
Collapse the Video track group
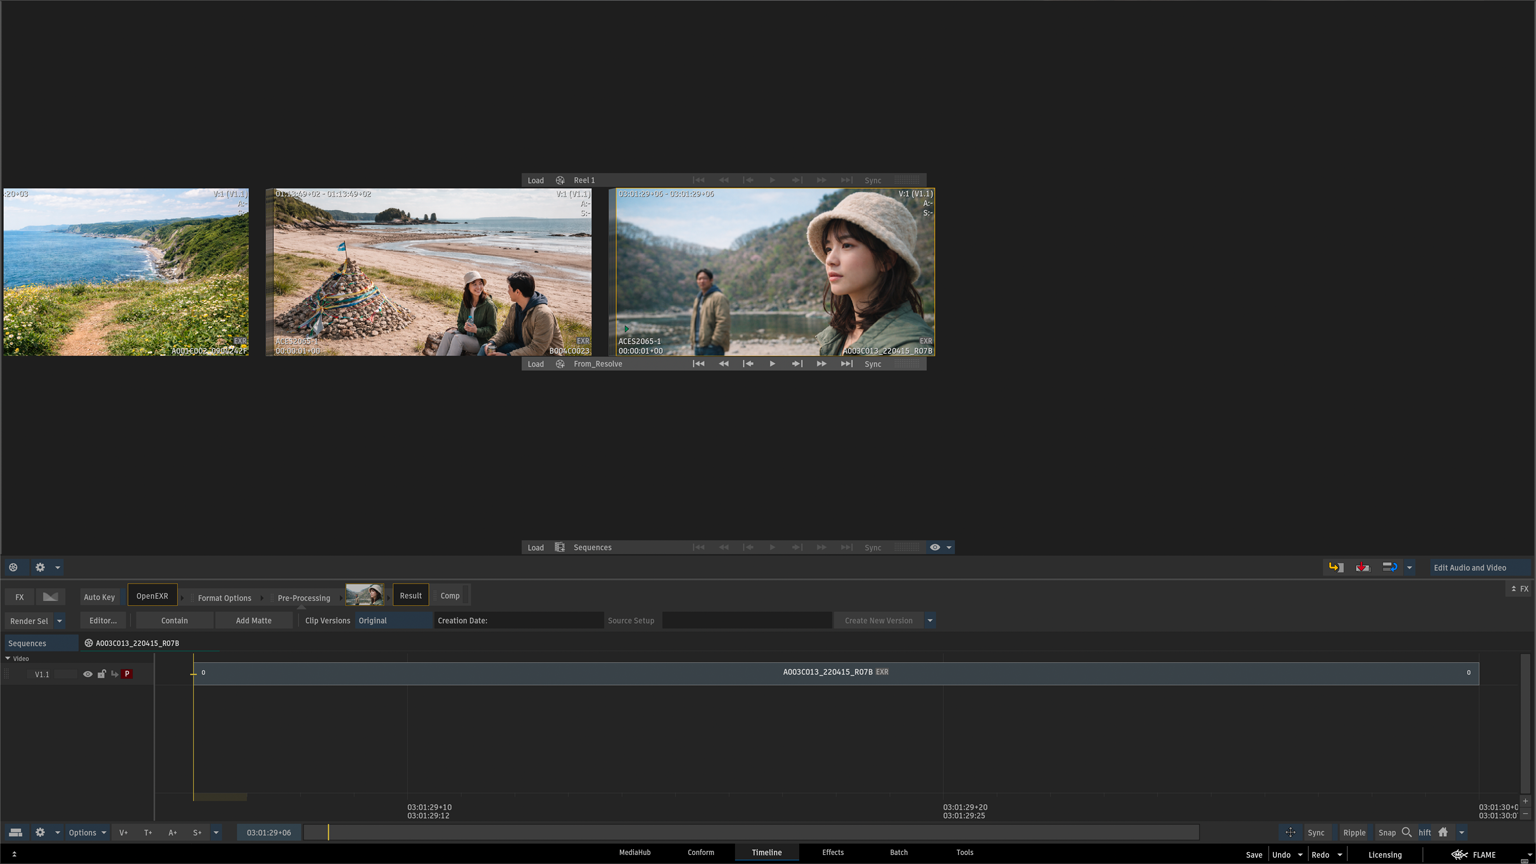8,658
